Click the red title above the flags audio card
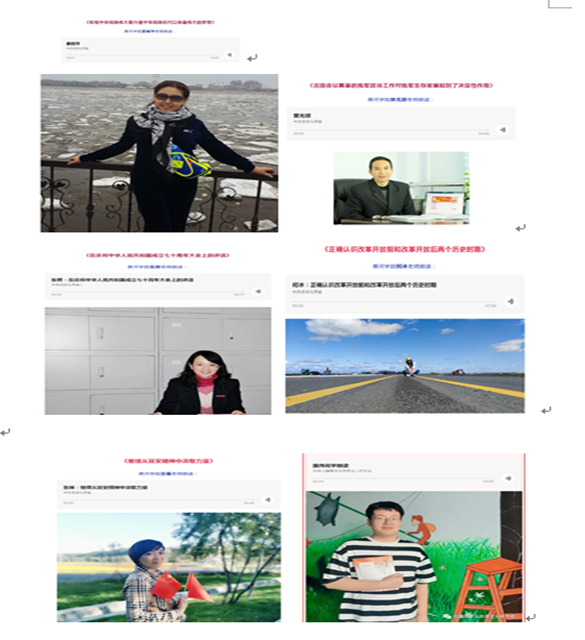The width and height of the screenshot is (585, 640). point(169,461)
